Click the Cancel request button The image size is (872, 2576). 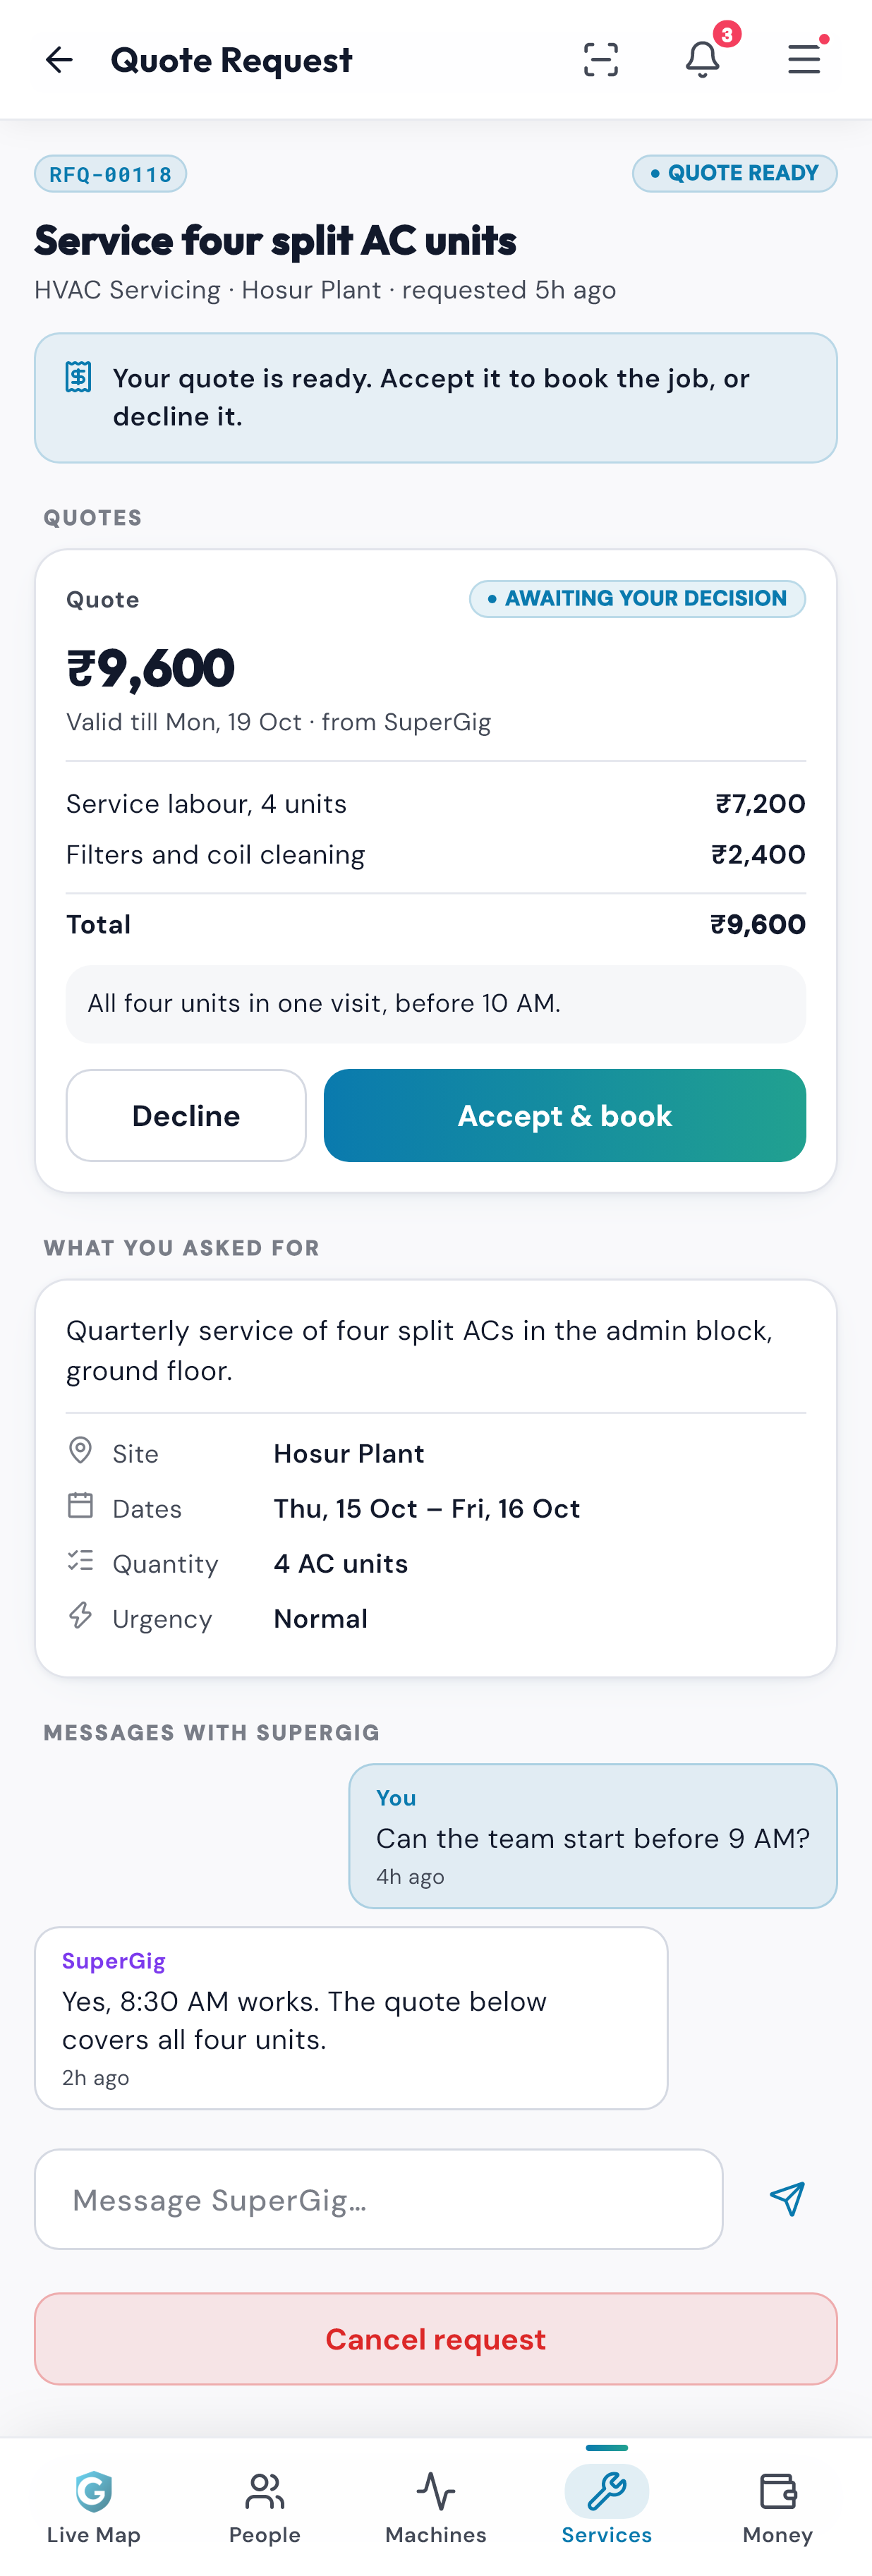tap(436, 2339)
